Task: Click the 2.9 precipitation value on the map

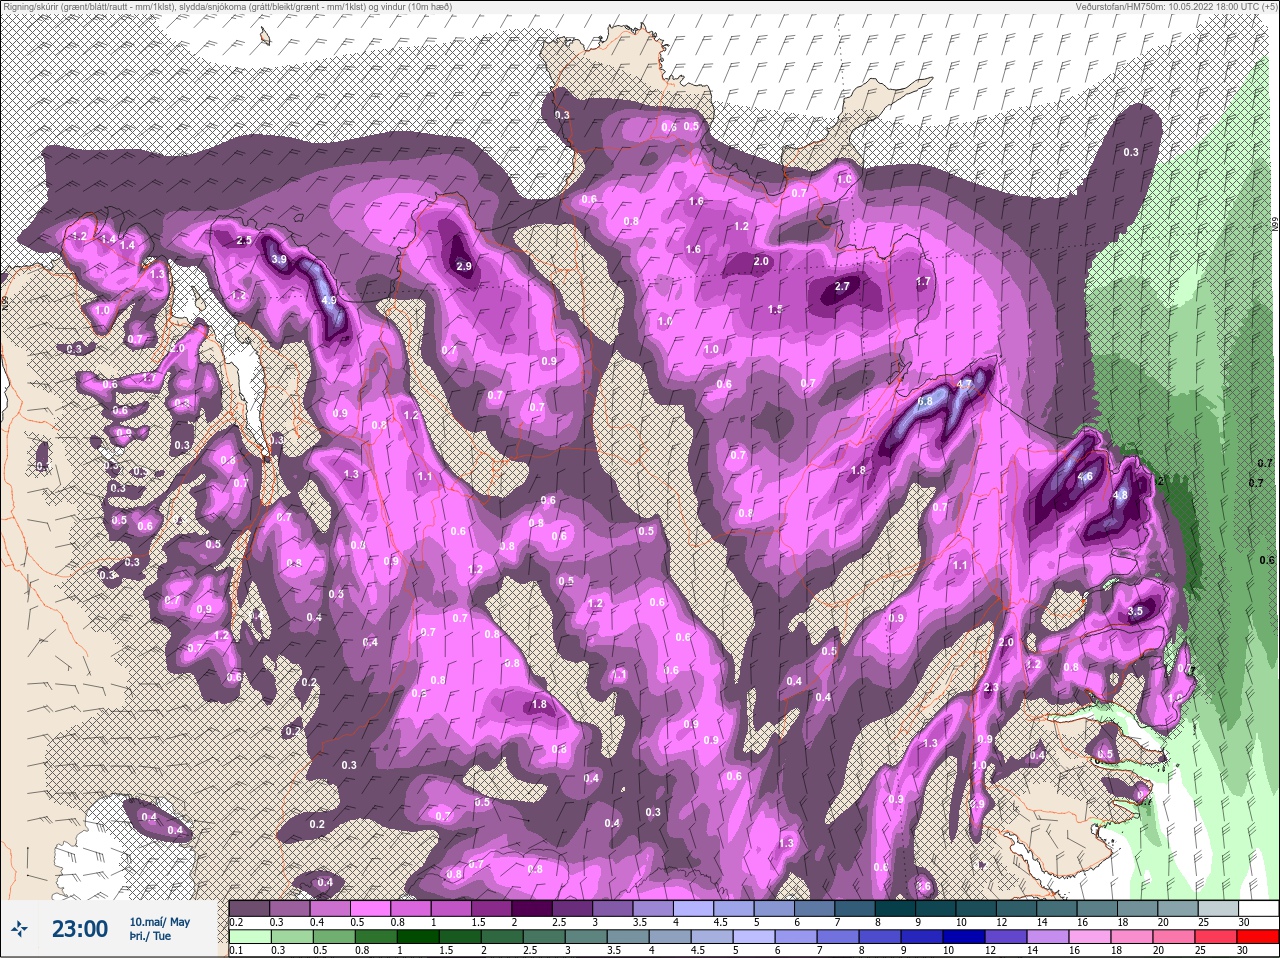Action: point(464,267)
